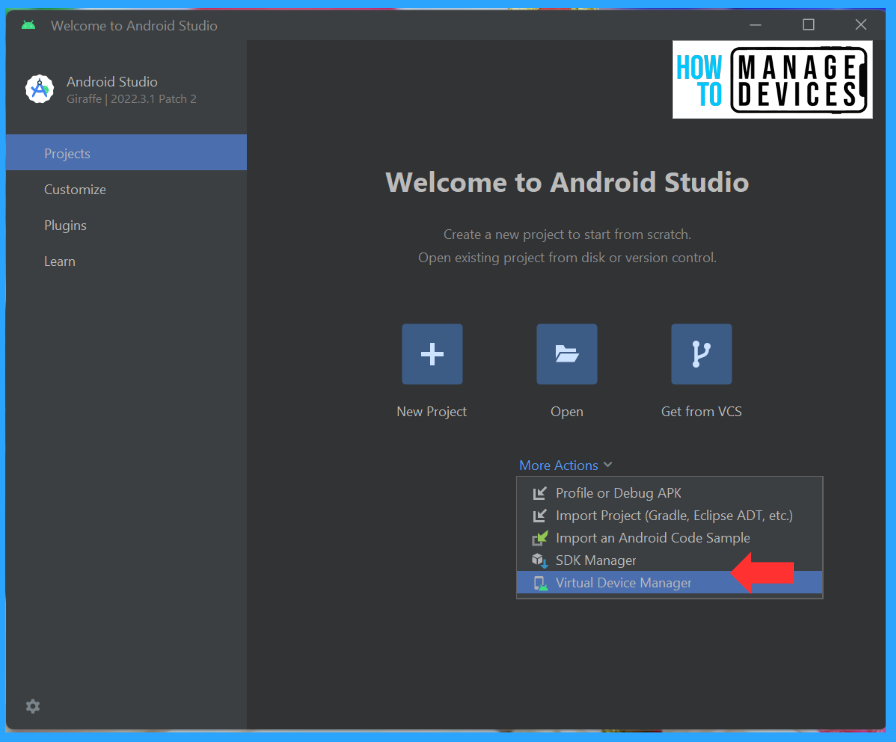Screen dimensions: 896x742
Task: Click the Virtual Device Manager phone icon
Action: click(x=539, y=583)
